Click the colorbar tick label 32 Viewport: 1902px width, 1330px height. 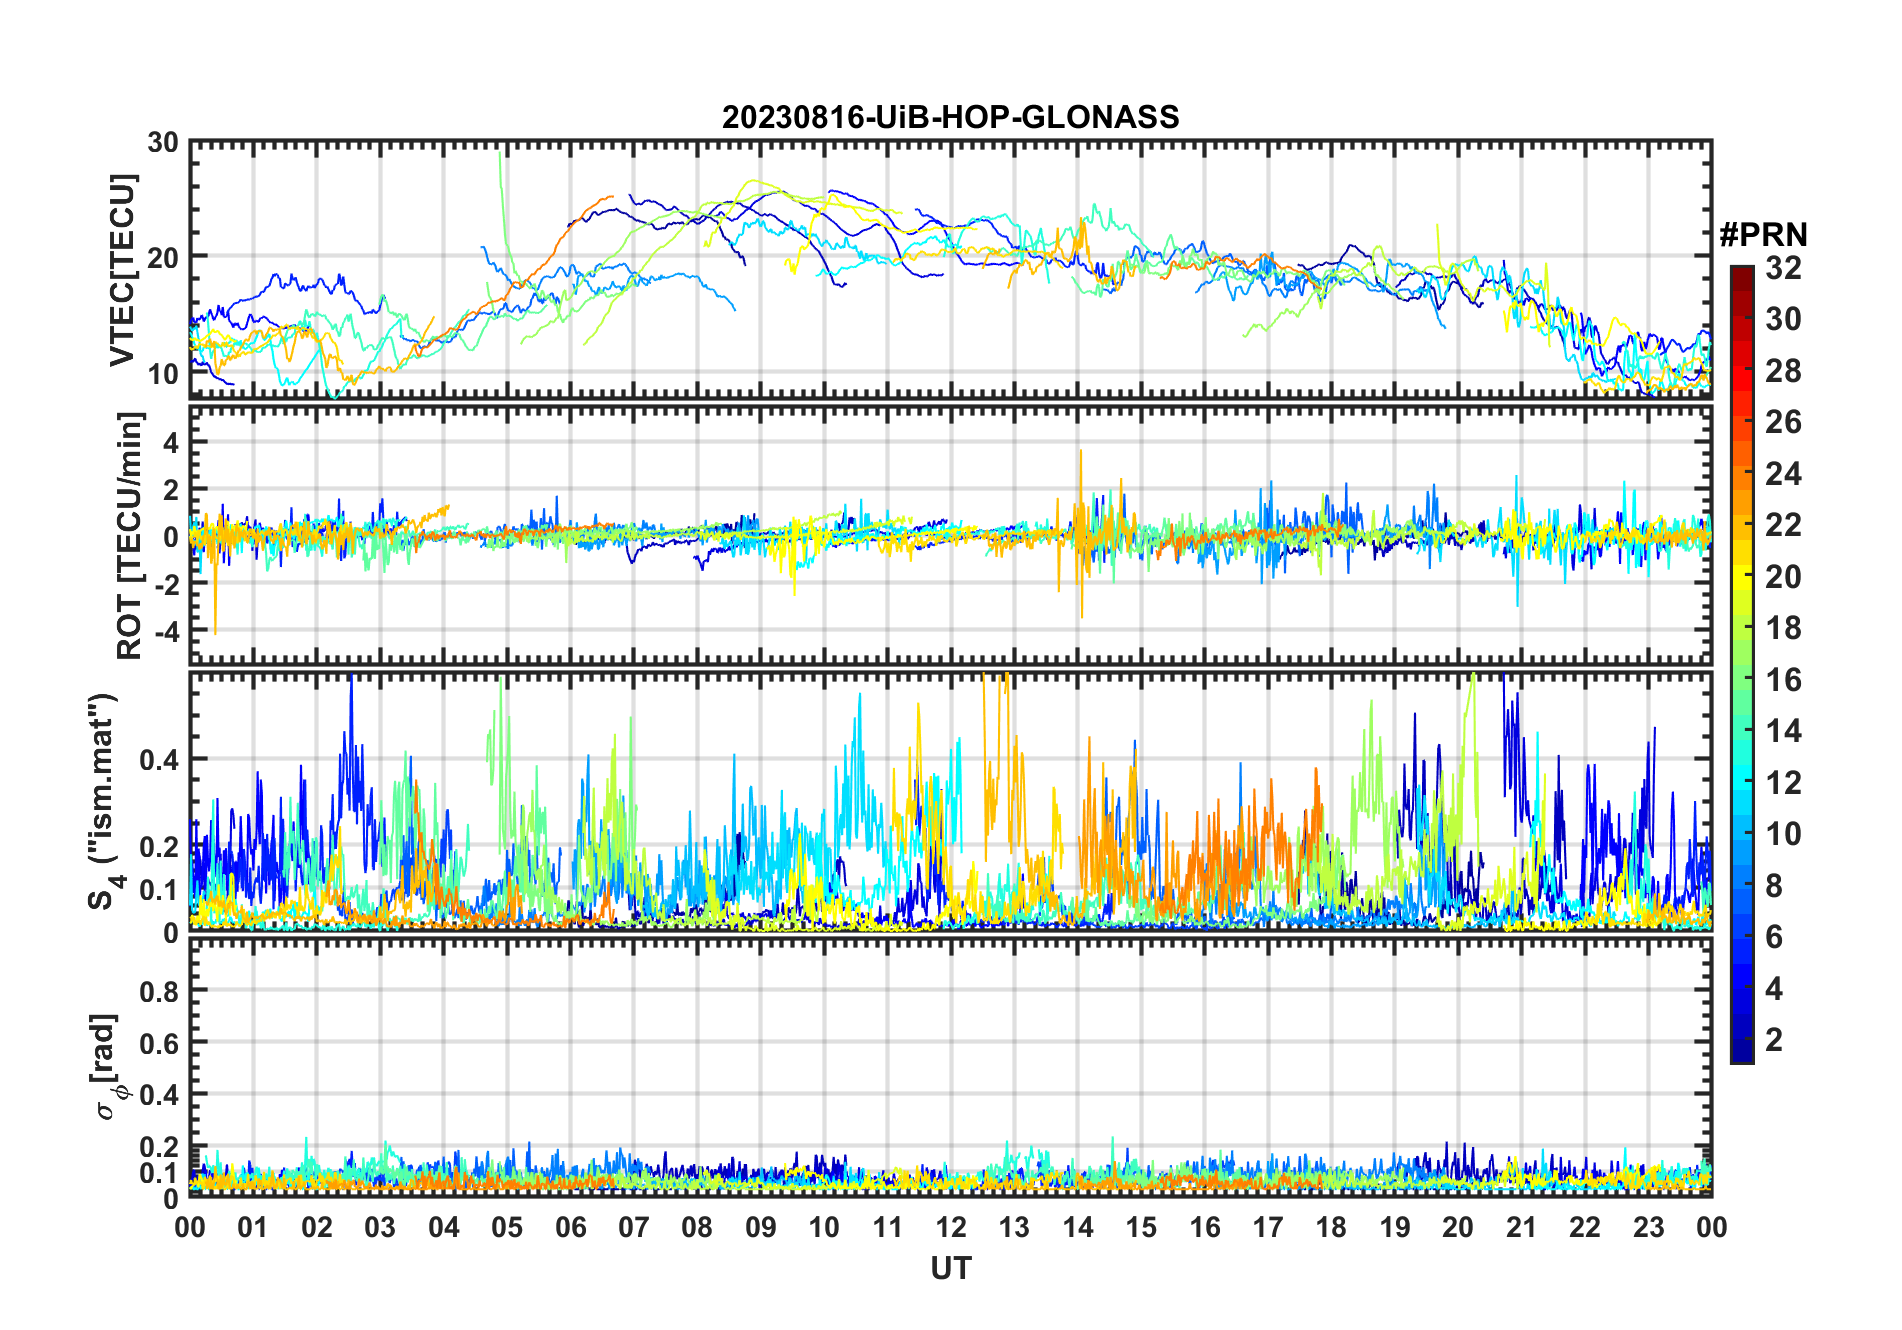(1783, 268)
